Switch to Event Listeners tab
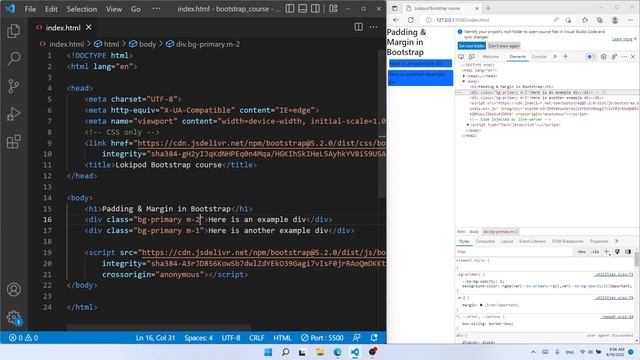Image resolution: width=640 pixels, height=360 pixels. click(x=532, y=241)
